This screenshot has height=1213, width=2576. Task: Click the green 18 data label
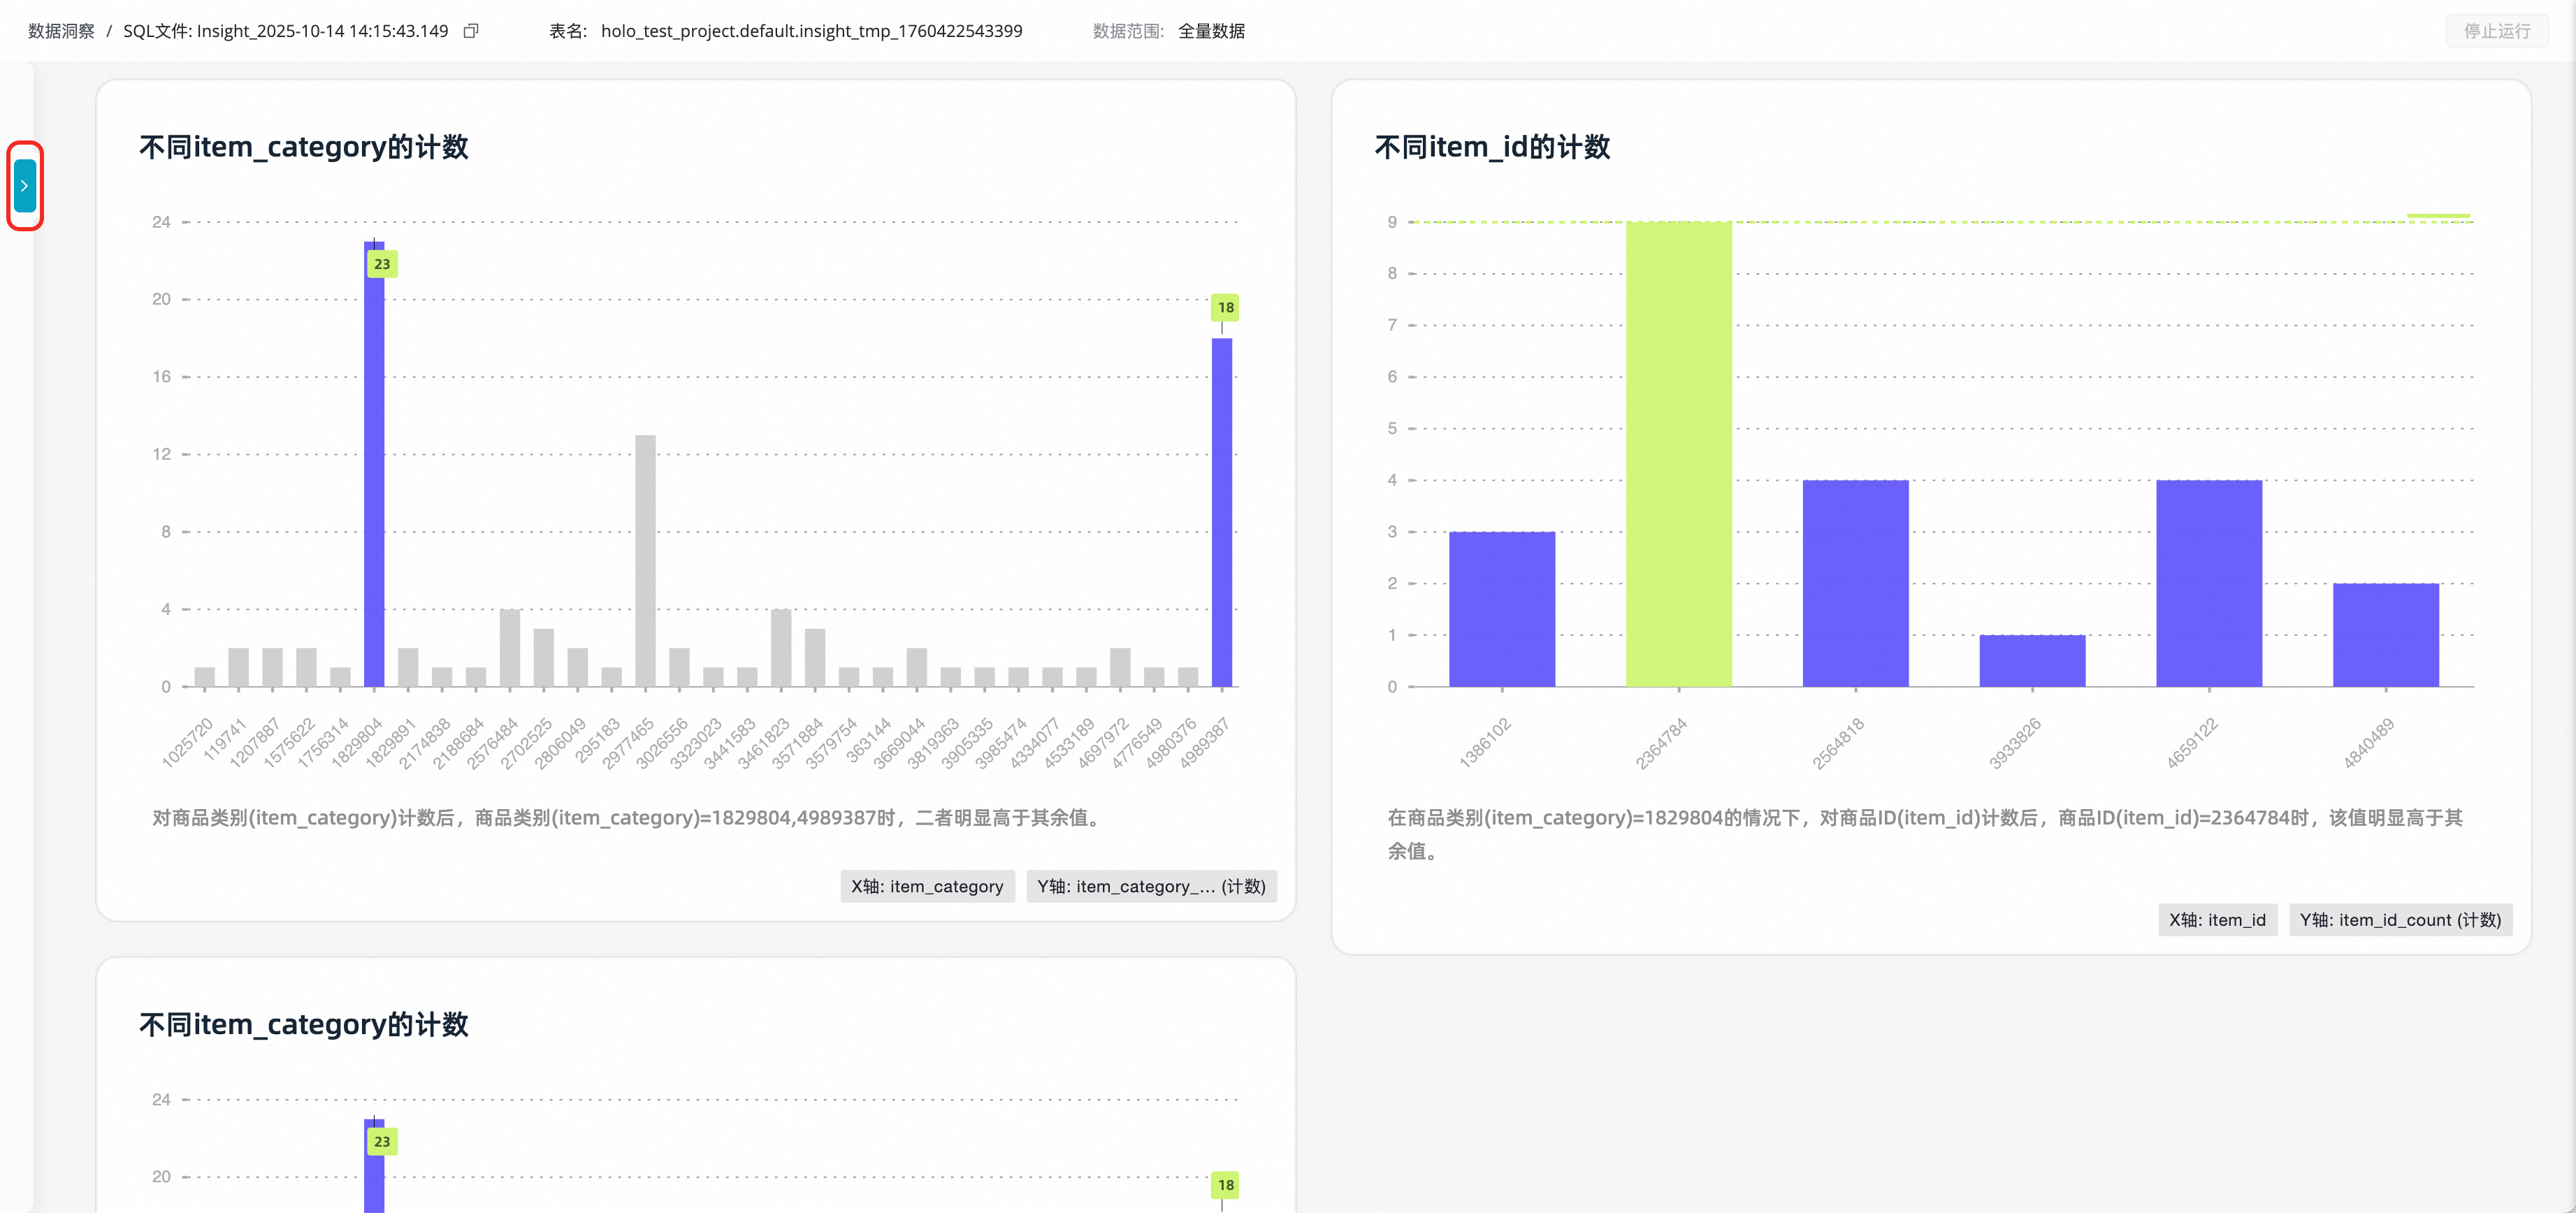1225,307
